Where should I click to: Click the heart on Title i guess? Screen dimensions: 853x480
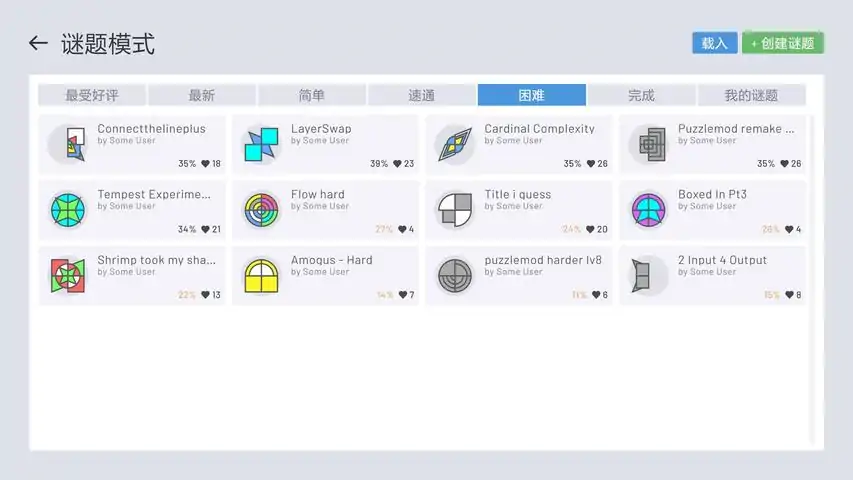pyautogui.click(x=590, y=229)
